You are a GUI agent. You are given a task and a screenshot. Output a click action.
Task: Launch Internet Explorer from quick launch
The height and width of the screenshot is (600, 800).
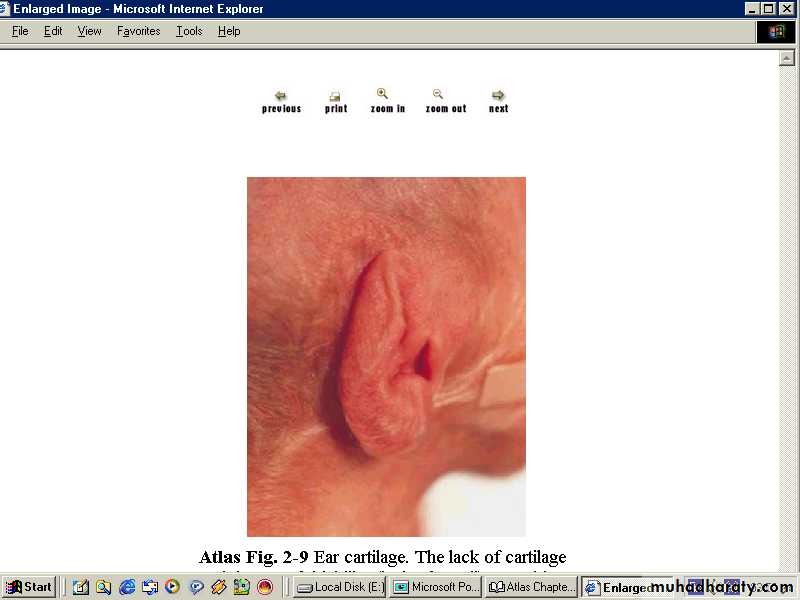[x=126, y=587]
